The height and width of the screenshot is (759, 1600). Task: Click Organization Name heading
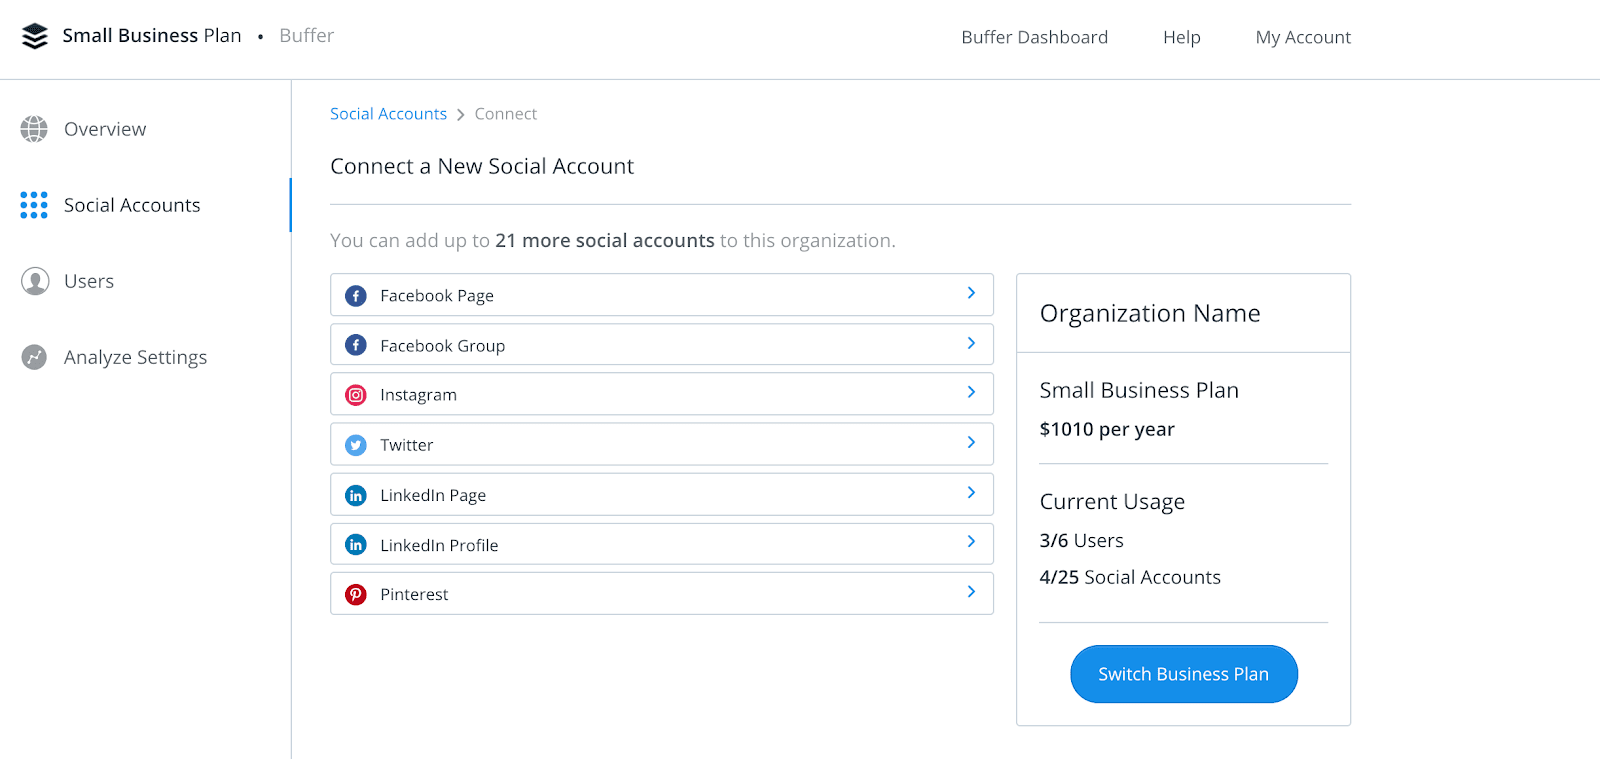click(x=1150, y=314)
